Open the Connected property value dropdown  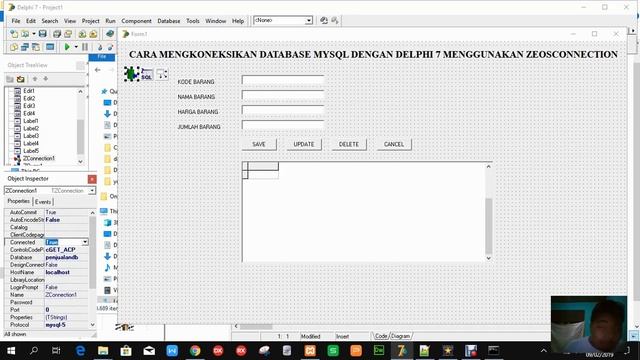(84, 242)
